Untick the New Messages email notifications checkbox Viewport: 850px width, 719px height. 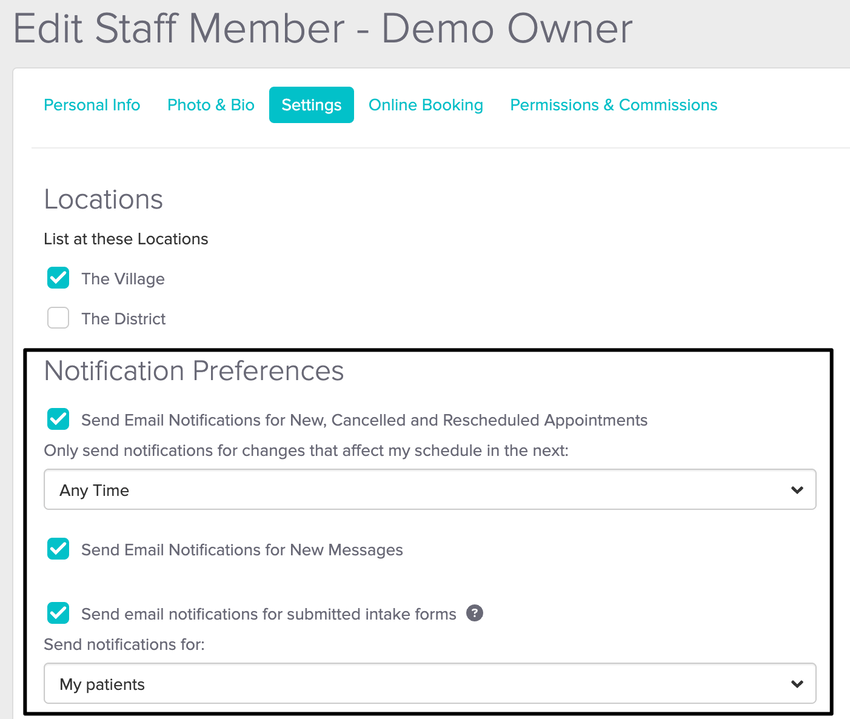tap(58, 549)
